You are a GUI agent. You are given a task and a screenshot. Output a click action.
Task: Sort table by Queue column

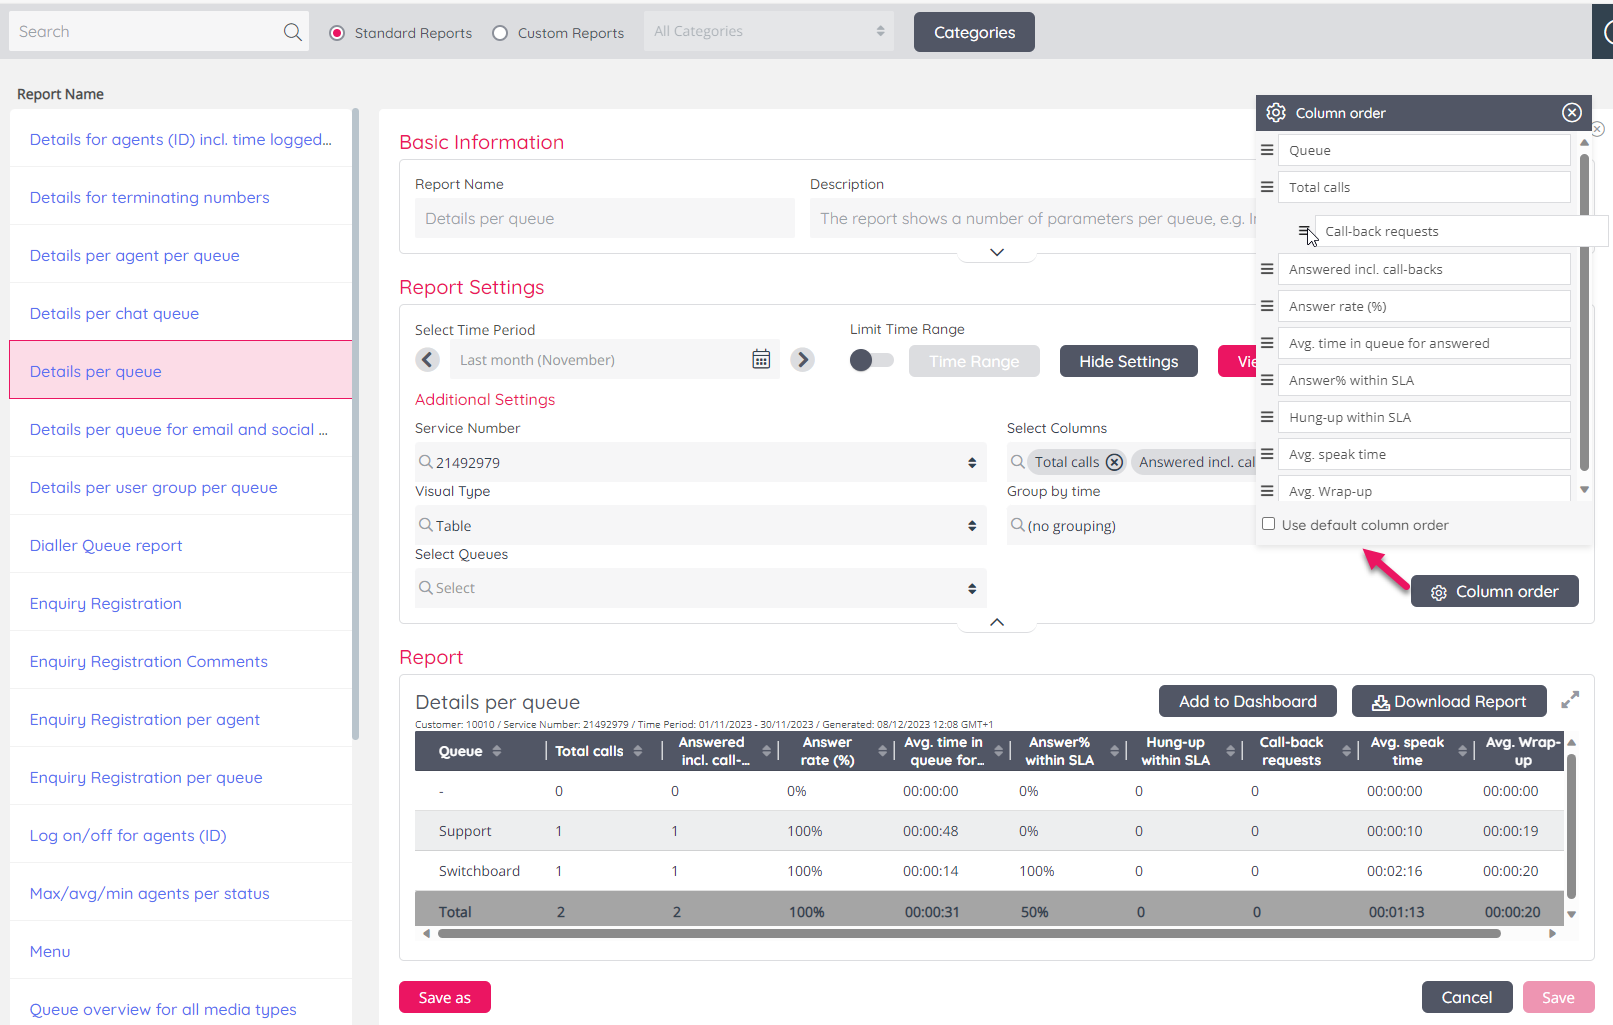pos(497,751)
